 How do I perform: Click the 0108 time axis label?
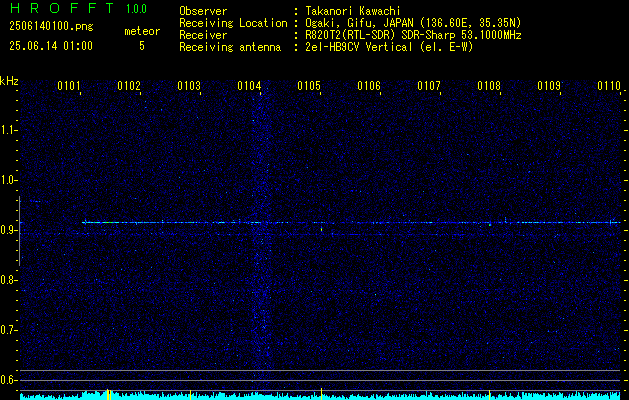click(x=489, y=86)
